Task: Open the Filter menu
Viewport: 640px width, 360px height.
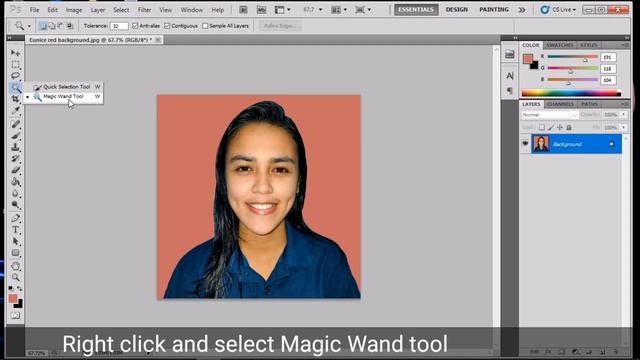Action: (x=144, y=10)
